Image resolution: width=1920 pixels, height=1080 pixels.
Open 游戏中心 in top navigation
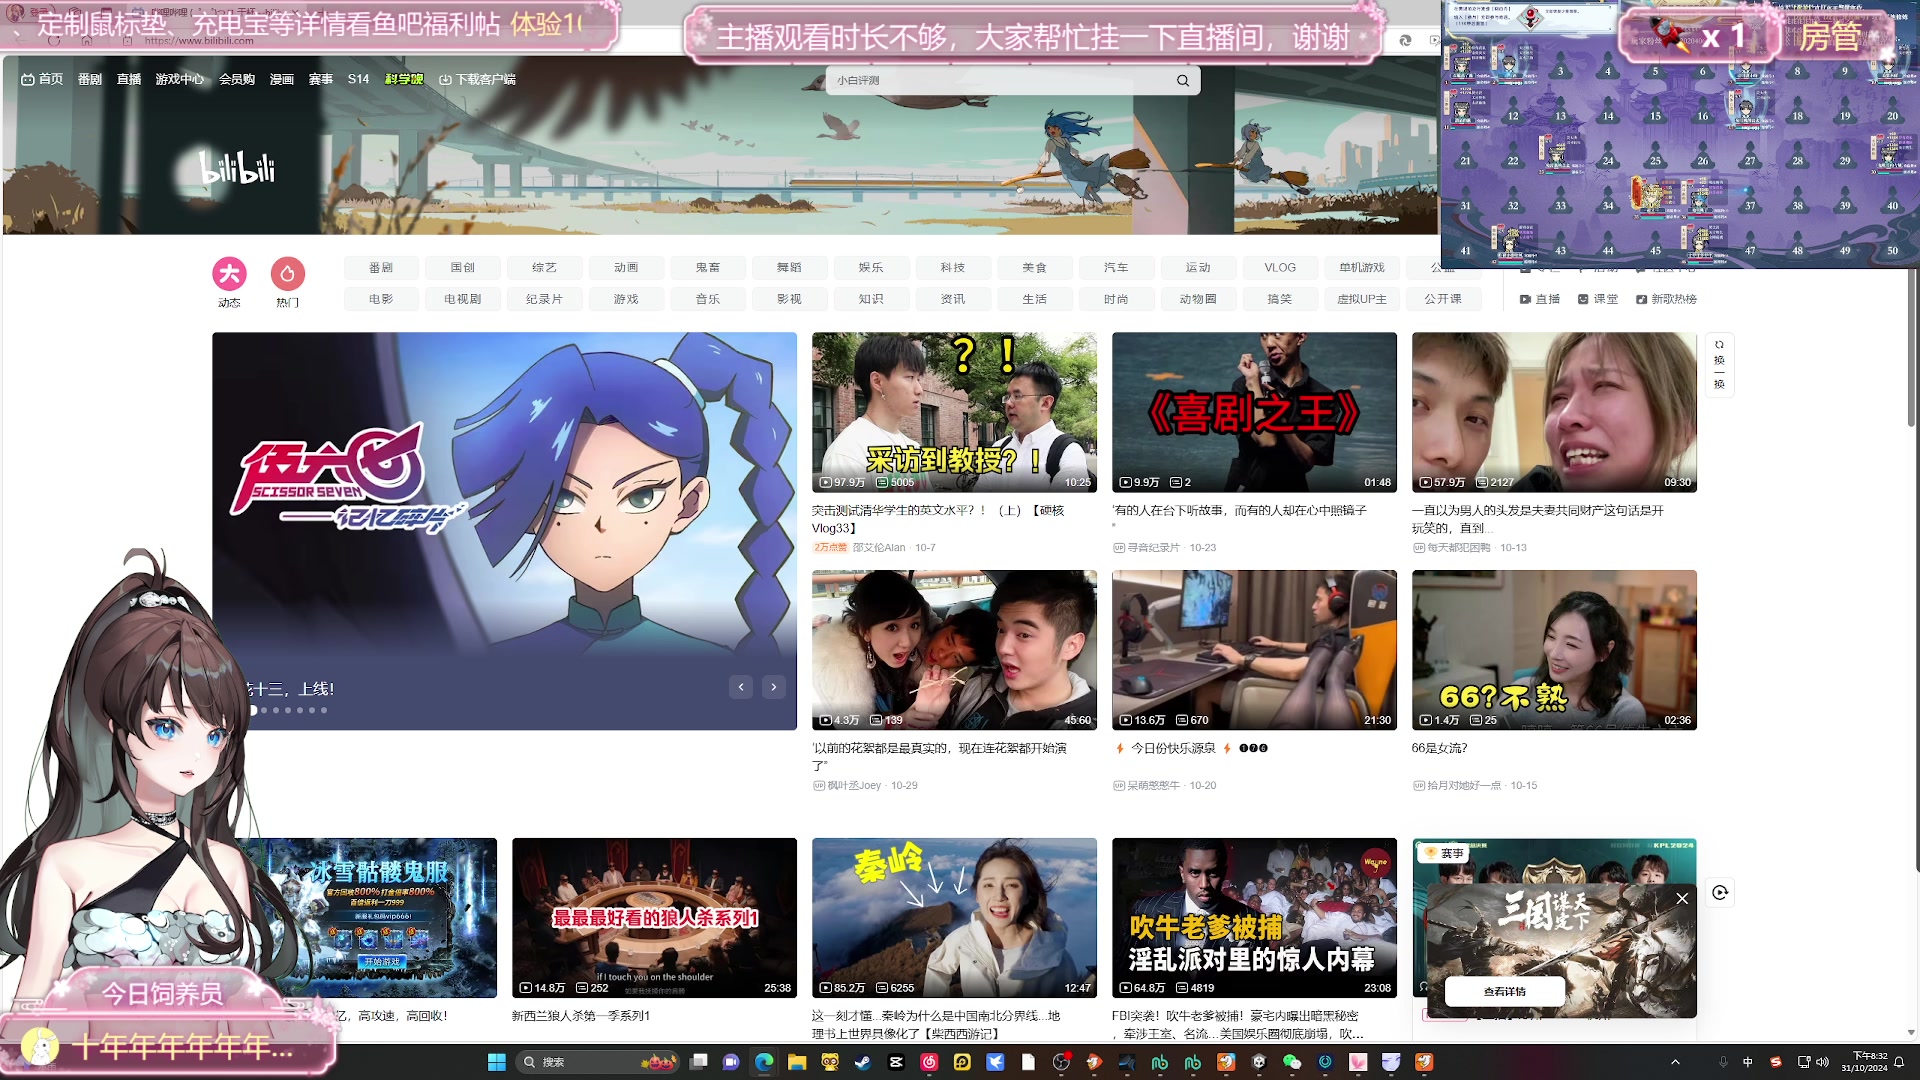pos(180,79)
